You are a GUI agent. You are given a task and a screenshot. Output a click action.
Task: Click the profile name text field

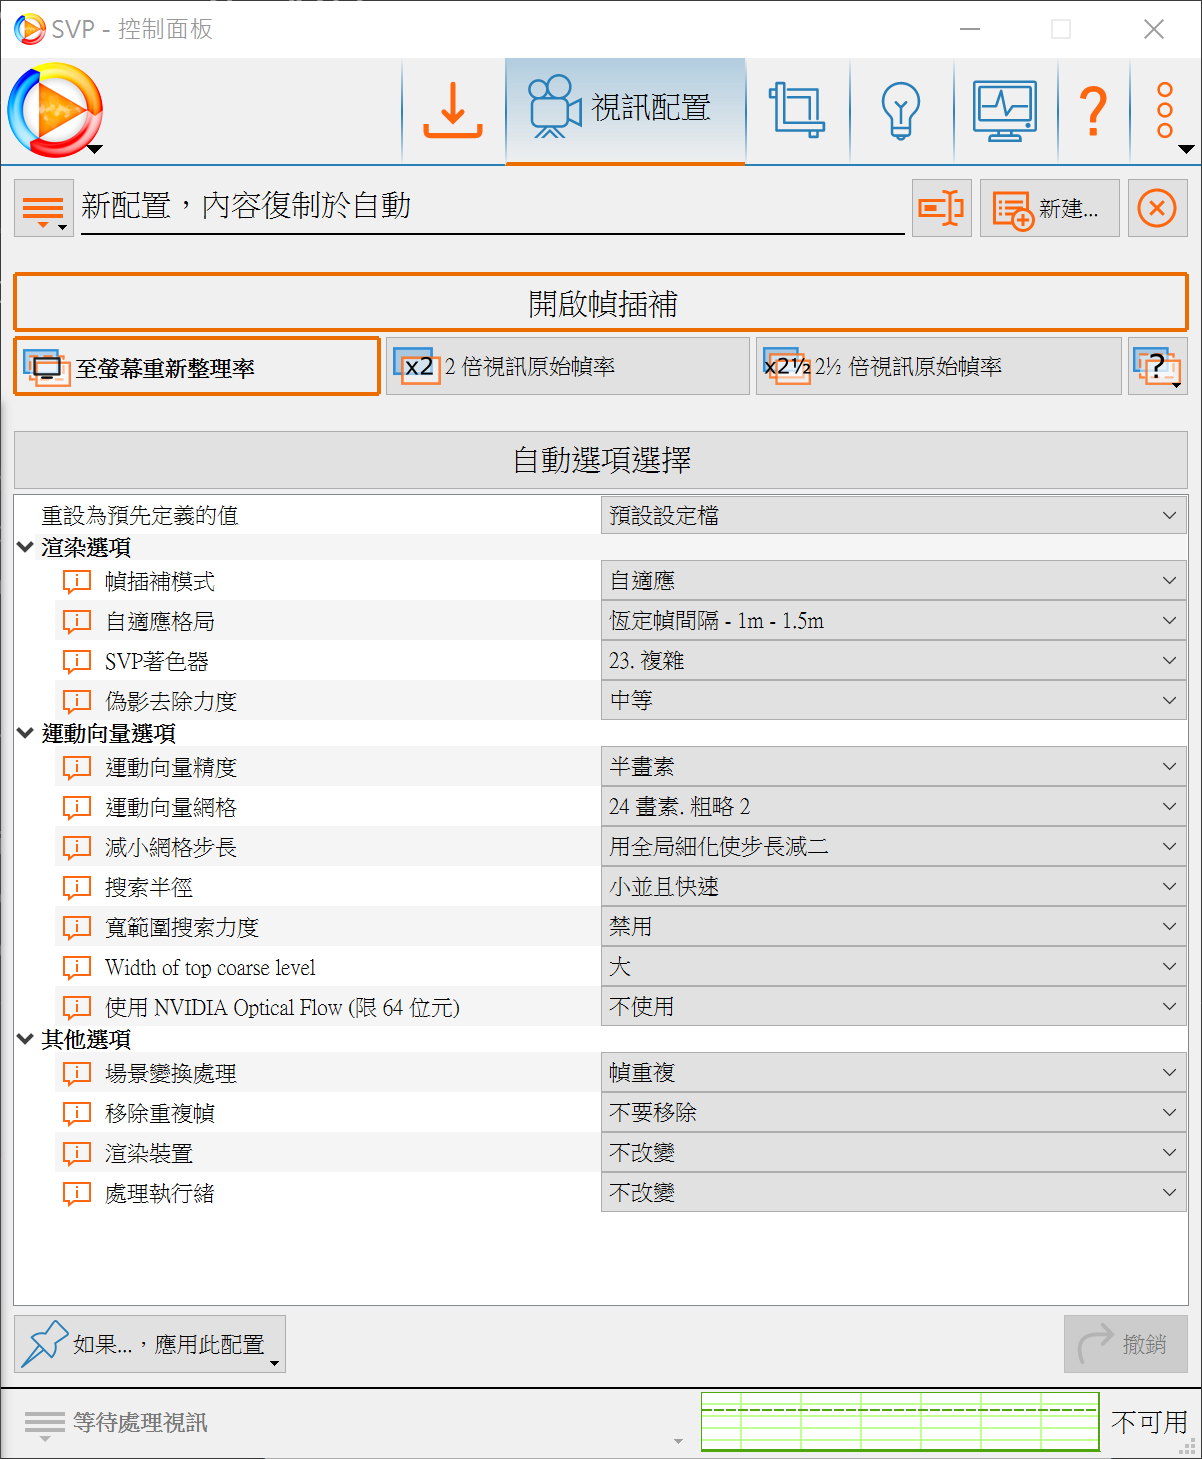[492, 206]
